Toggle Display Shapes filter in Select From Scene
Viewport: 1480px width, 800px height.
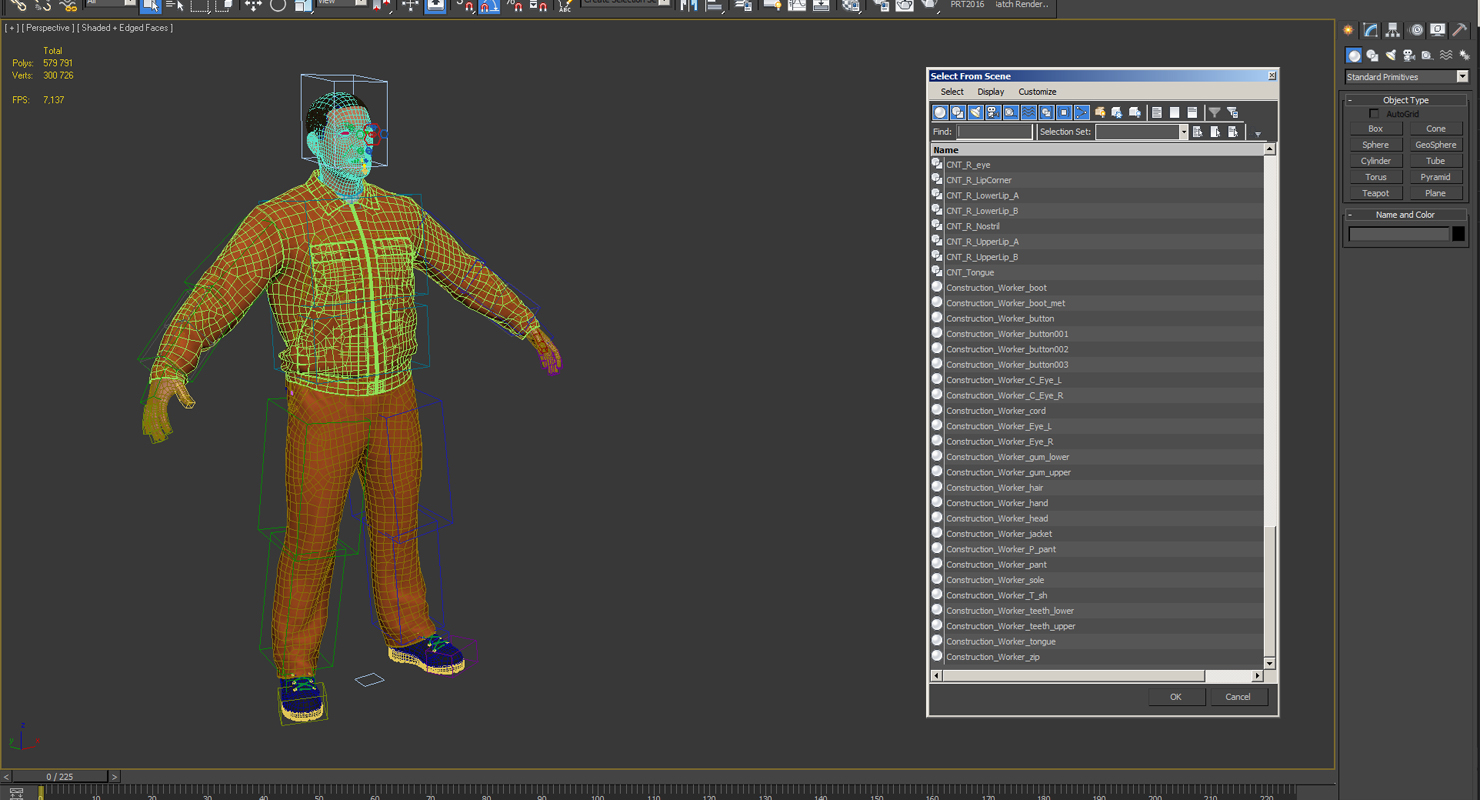[x=958, y=112]
